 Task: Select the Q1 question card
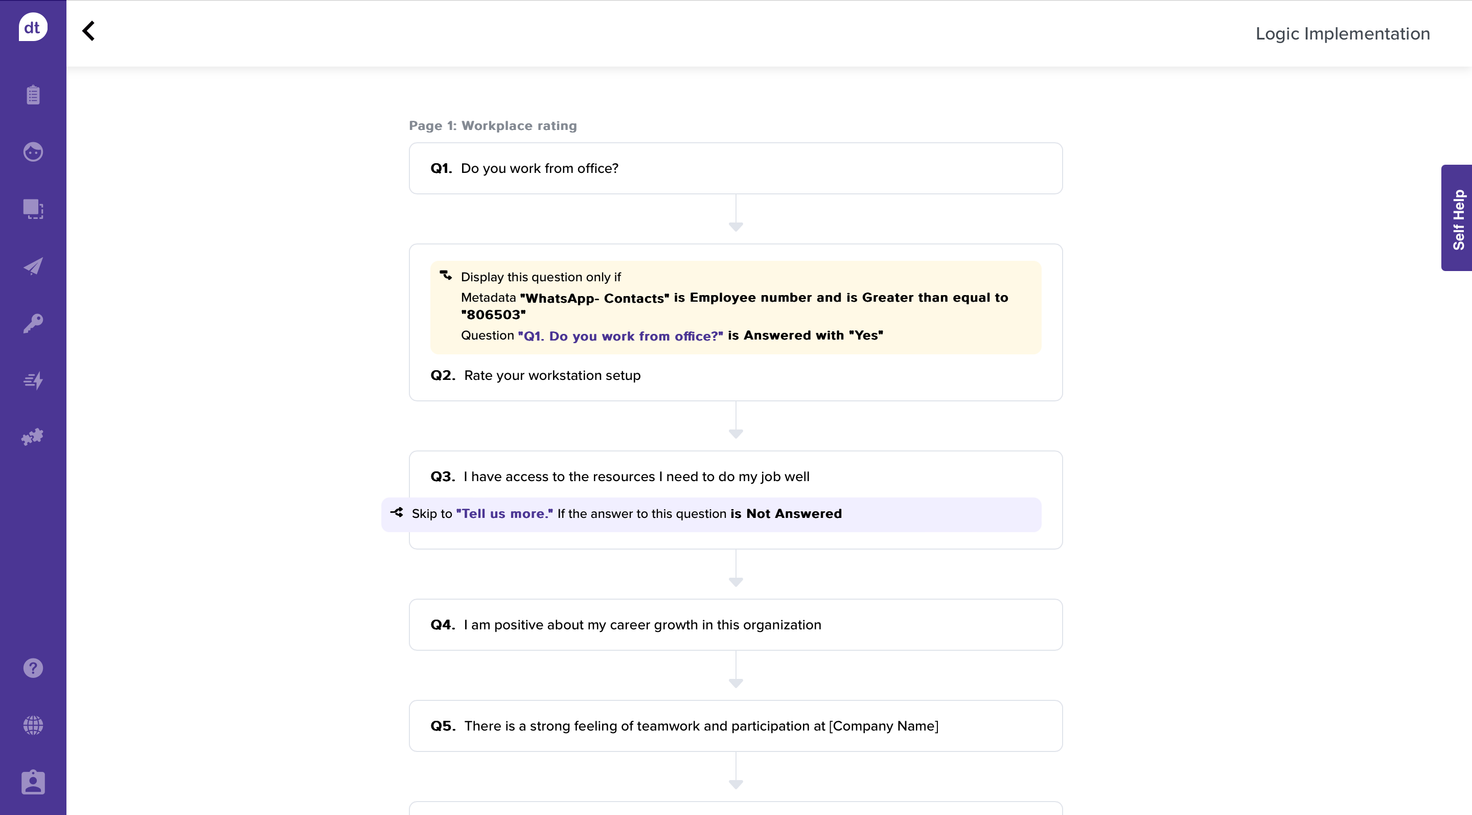pos(735,168)
